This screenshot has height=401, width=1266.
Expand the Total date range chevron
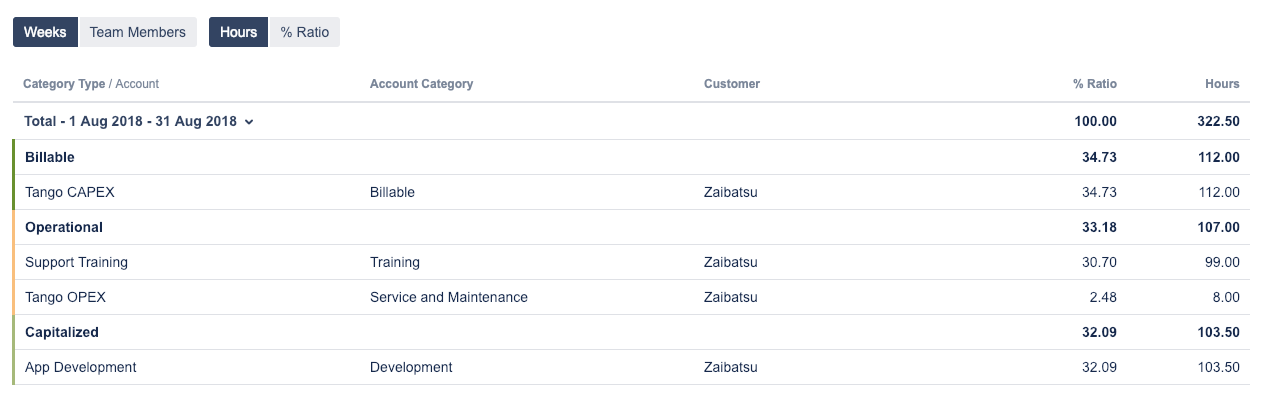[249, 122]
